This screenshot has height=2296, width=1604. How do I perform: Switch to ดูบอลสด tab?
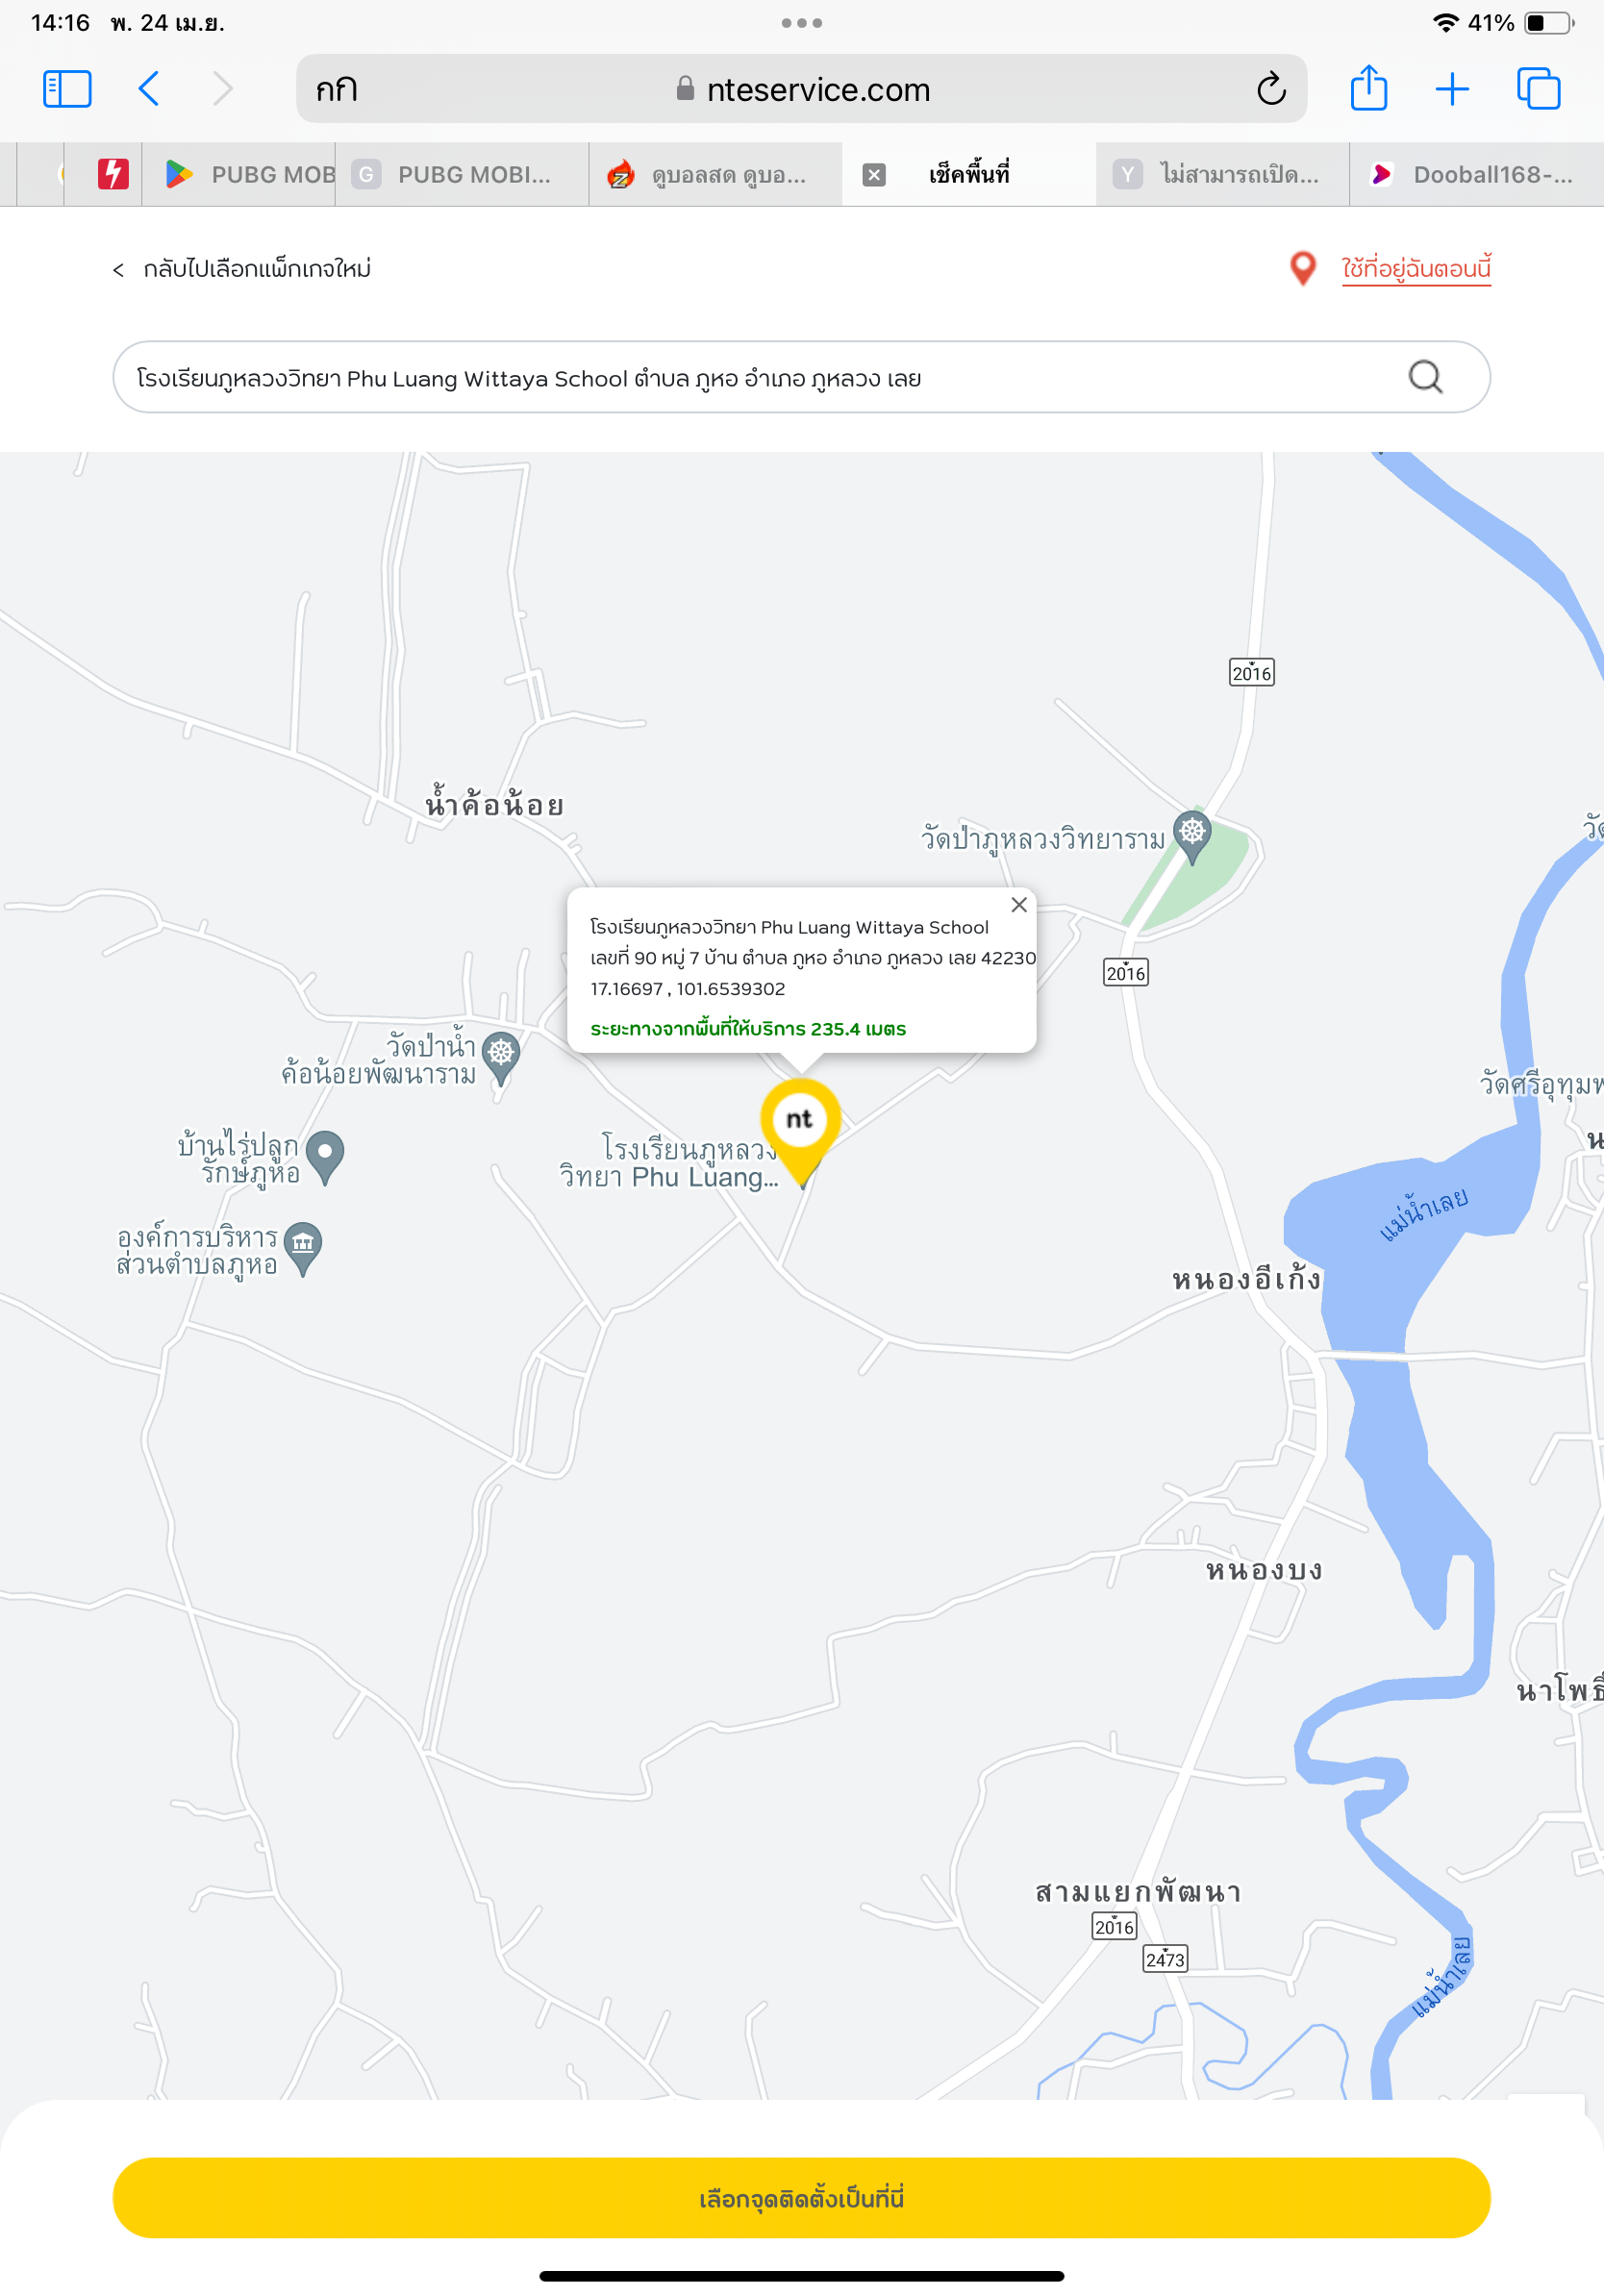pos(715,175)
